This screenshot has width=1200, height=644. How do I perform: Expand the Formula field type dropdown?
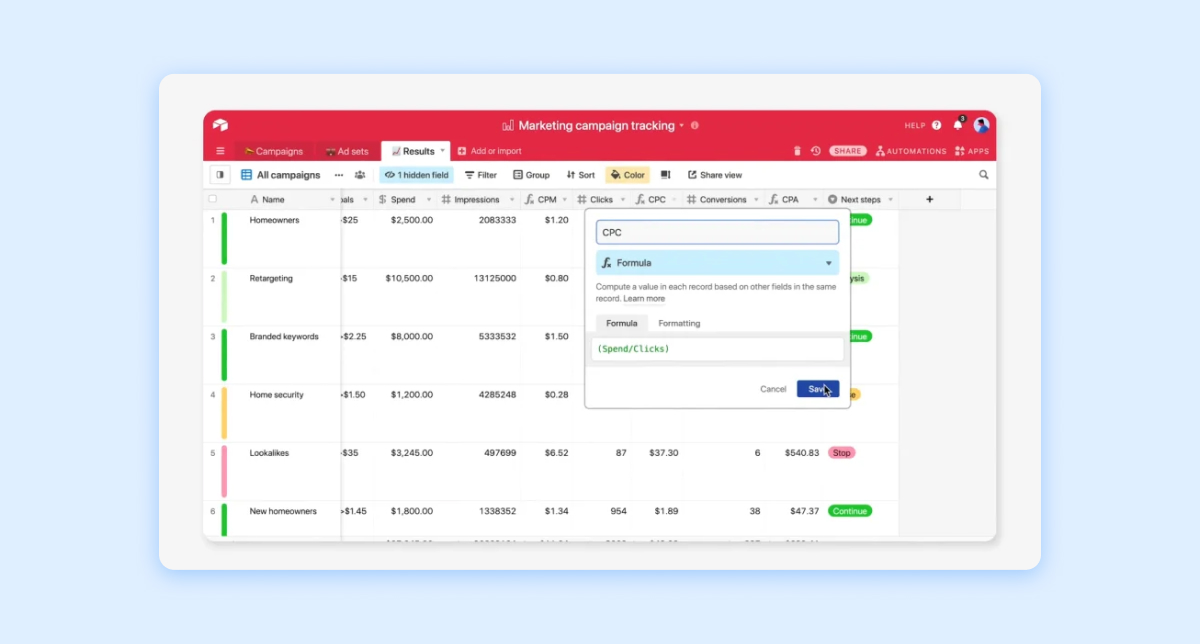point(717,263)
